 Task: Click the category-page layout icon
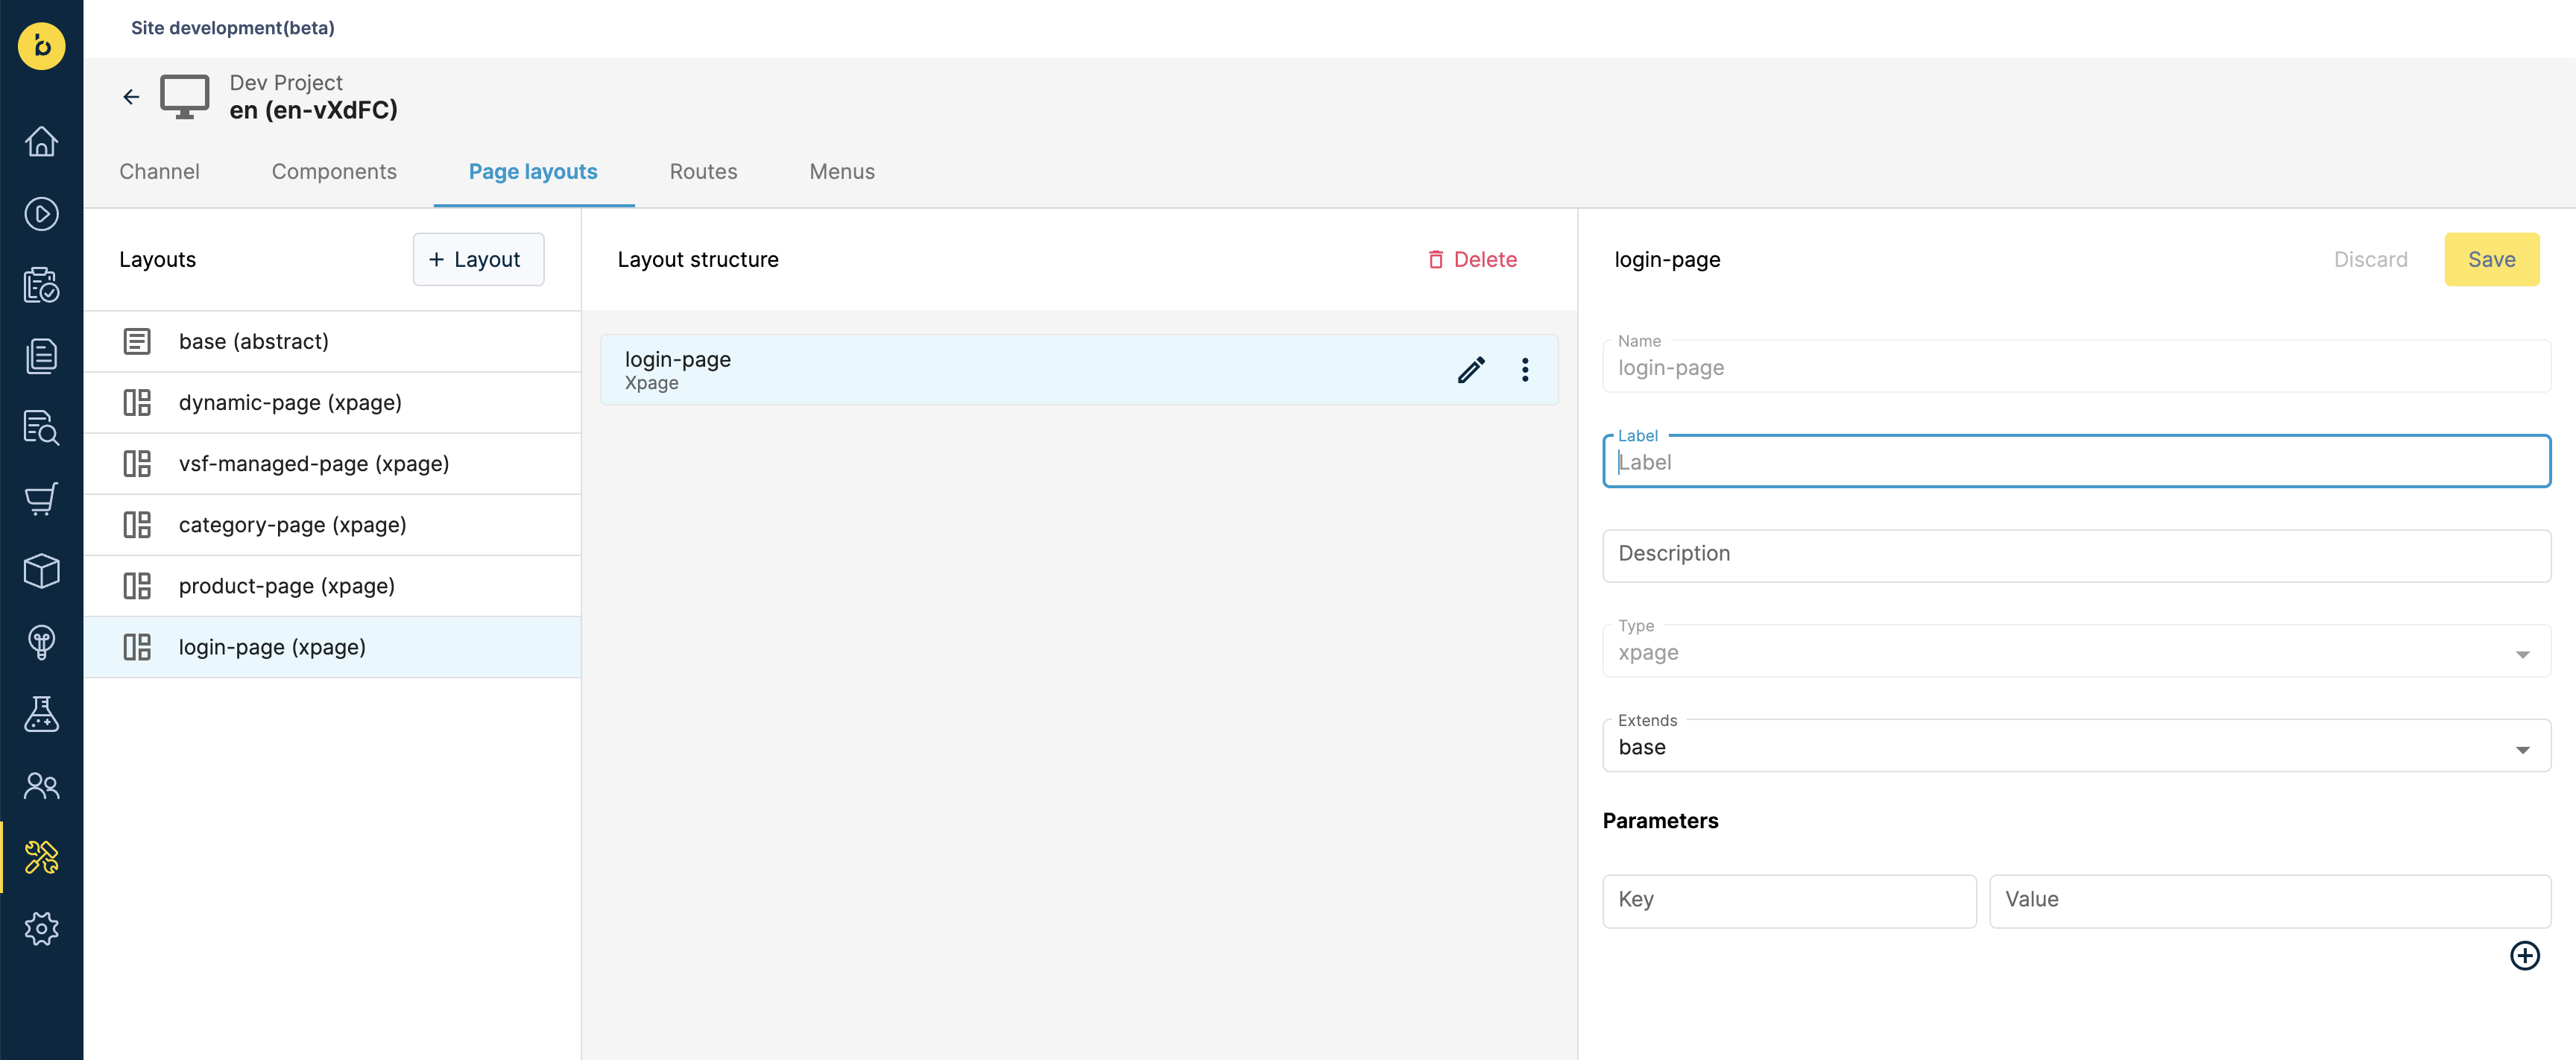tap(137, 525)
